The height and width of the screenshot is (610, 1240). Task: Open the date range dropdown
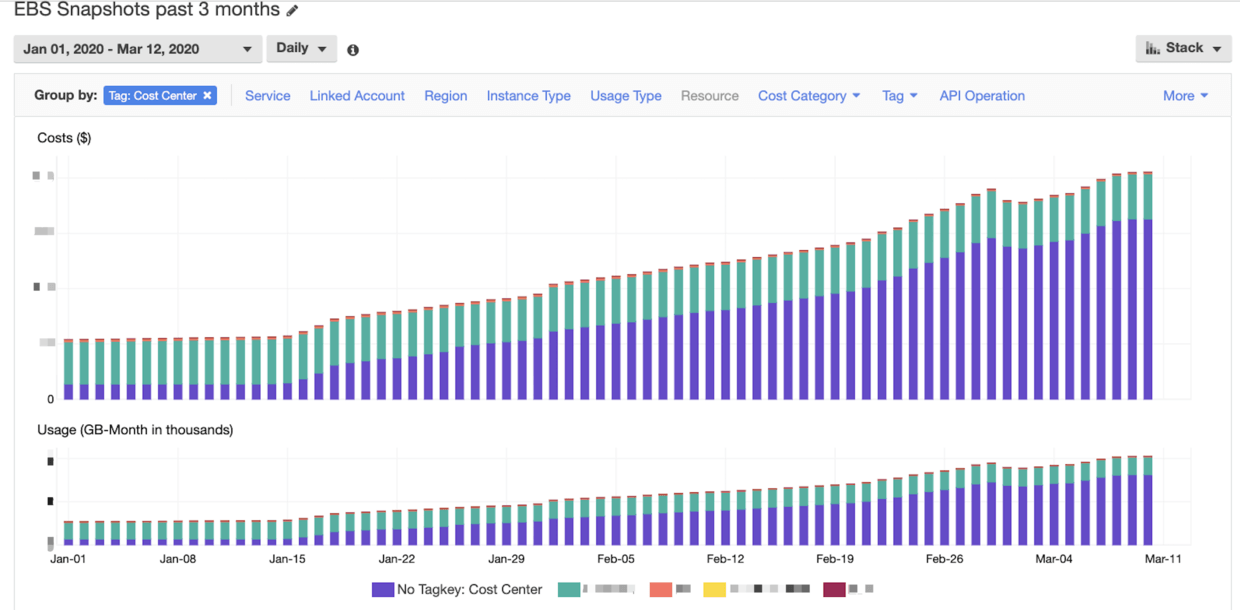click(138, 49)
